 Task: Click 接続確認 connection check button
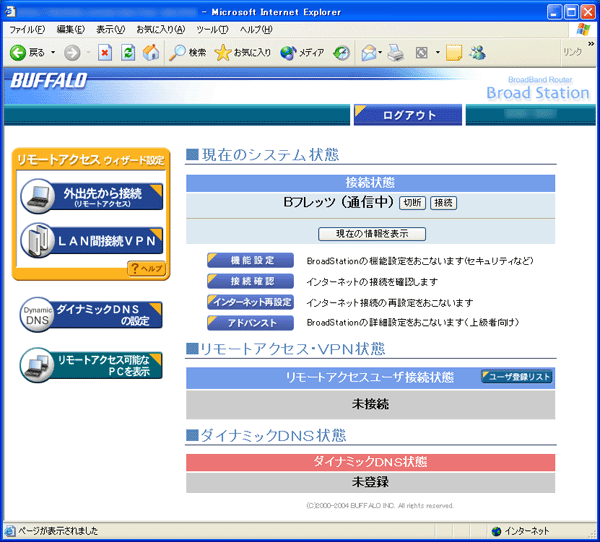click(x=251, y=281)
